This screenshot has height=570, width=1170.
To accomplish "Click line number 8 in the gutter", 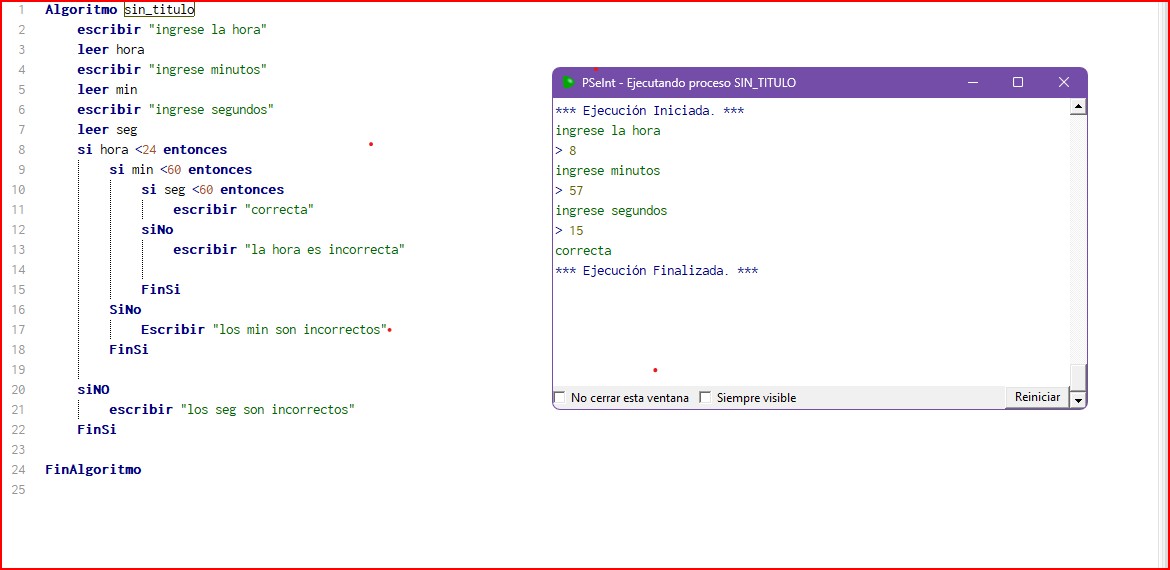I will (21, 150).
